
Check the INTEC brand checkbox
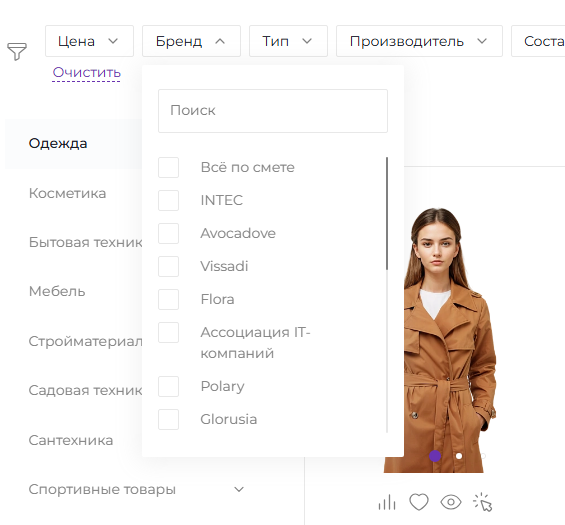168,200
